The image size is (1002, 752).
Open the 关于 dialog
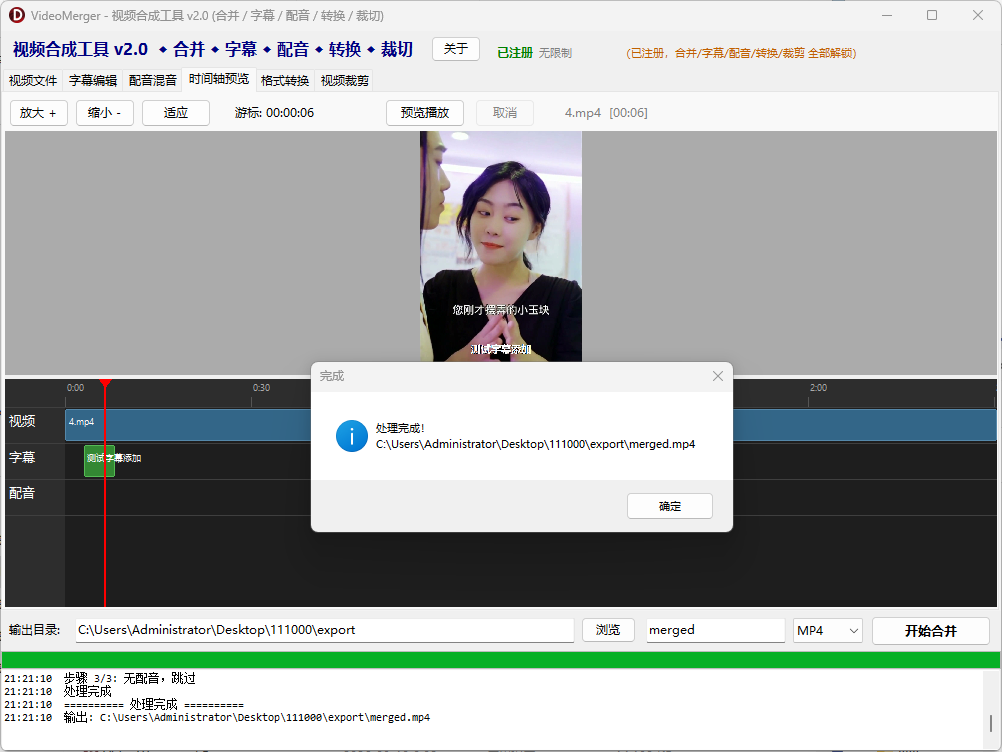455,48
